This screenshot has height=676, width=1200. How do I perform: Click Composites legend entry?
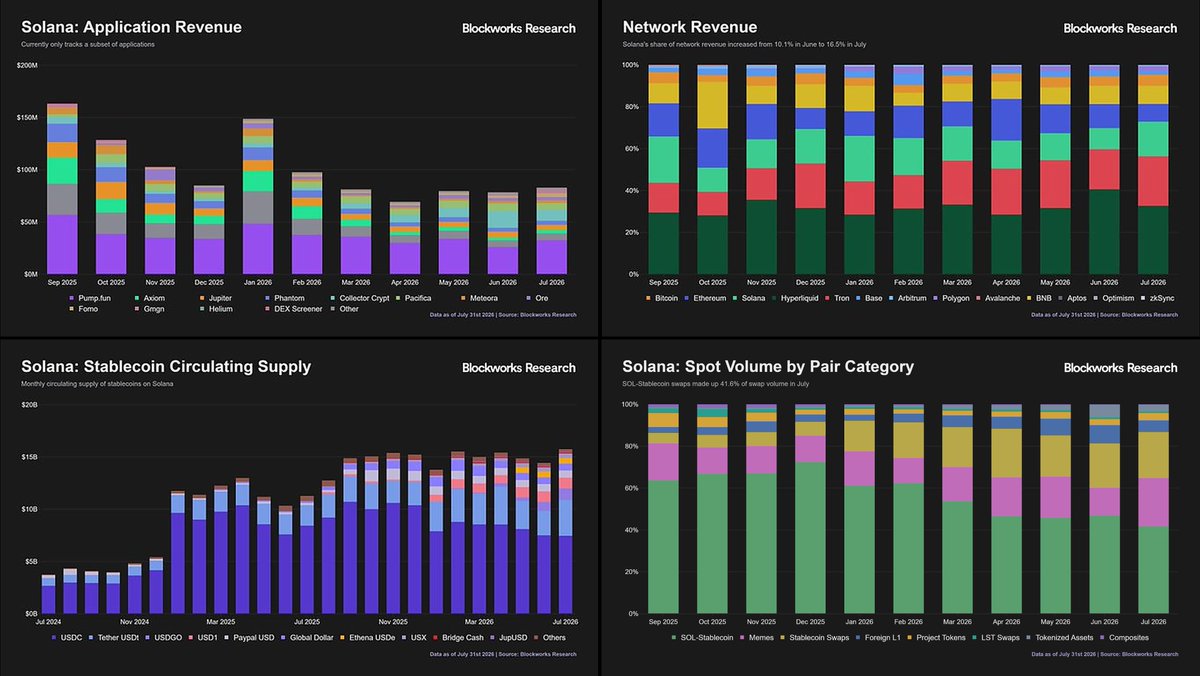tap(1123, 638)
